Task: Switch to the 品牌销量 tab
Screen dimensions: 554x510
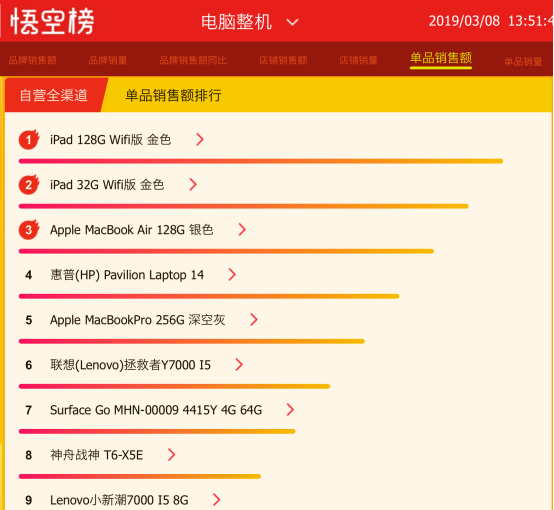Action: pyautogui.click(x=108, y=60)
